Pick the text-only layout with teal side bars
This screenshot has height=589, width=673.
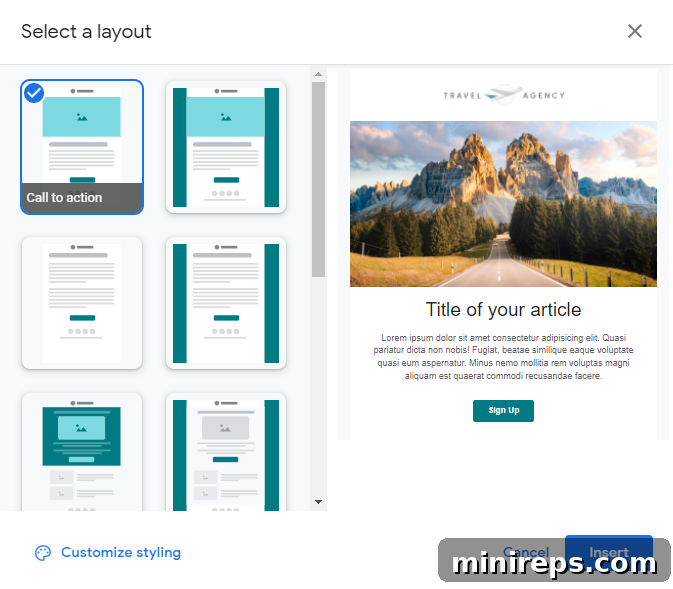(x=226, y=303)
